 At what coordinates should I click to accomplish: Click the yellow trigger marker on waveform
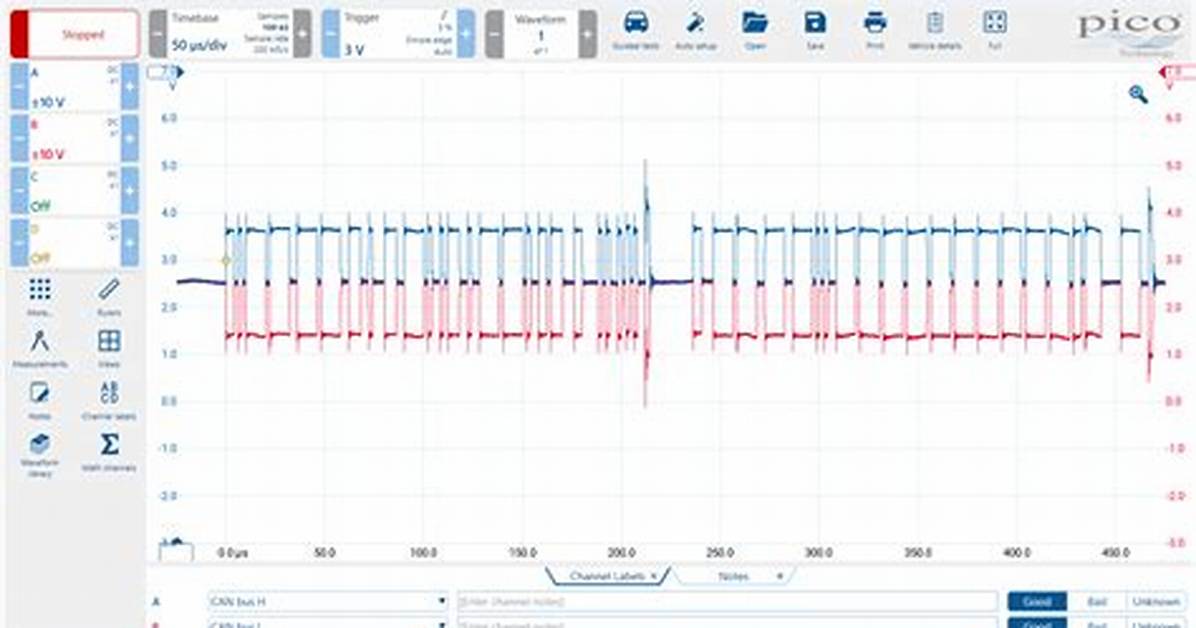coord(226,260)
